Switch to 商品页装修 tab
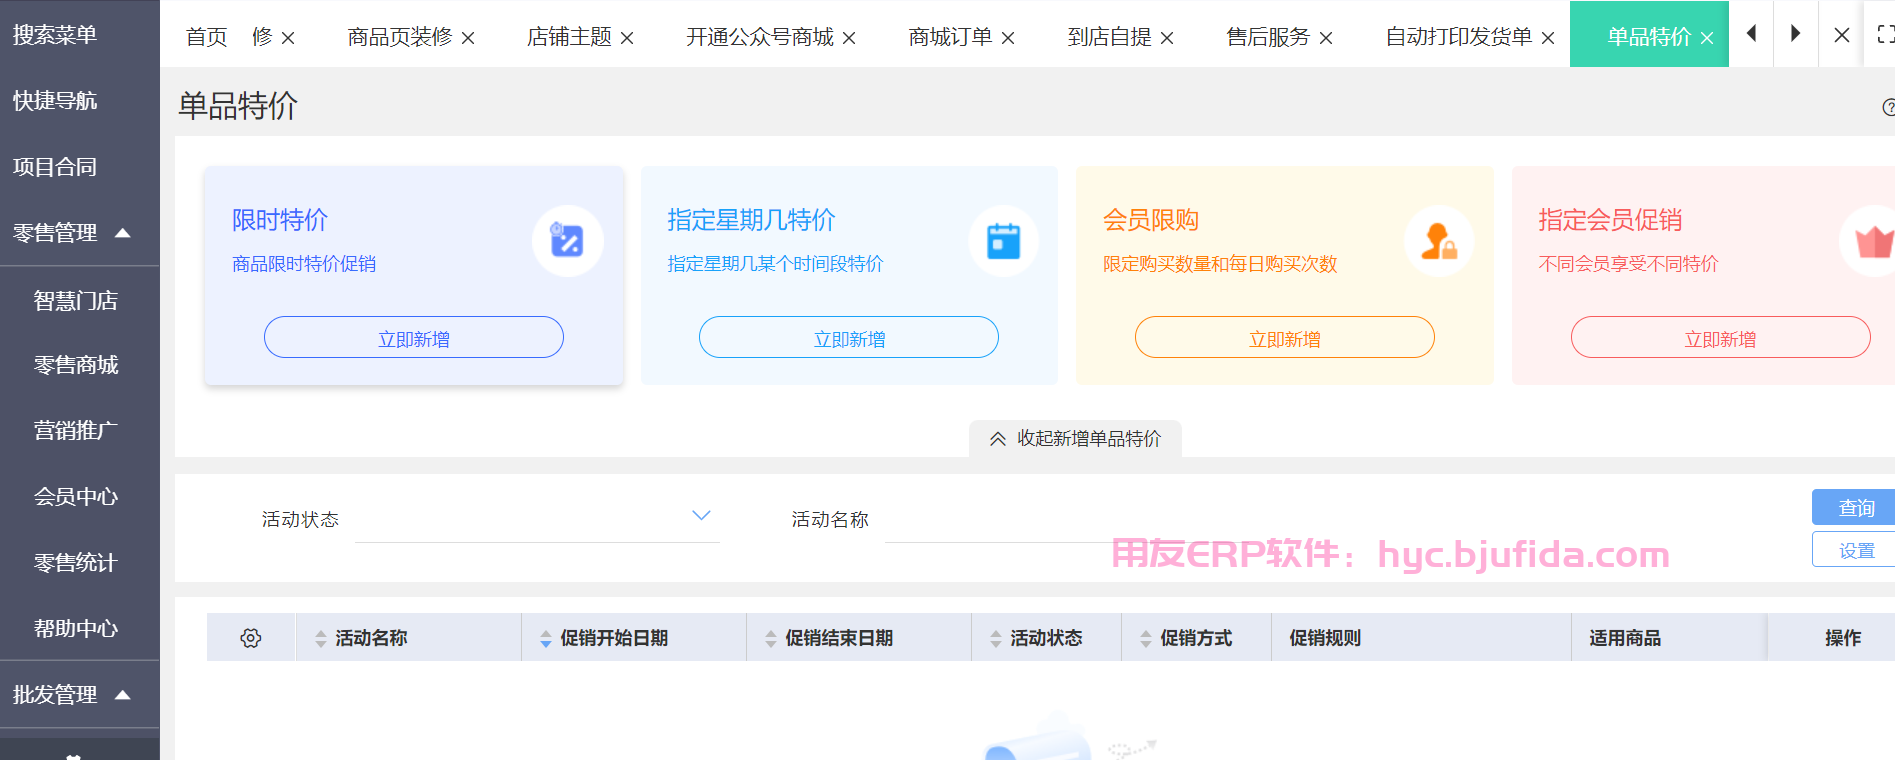1895x760 pixels. click(400, 37)
